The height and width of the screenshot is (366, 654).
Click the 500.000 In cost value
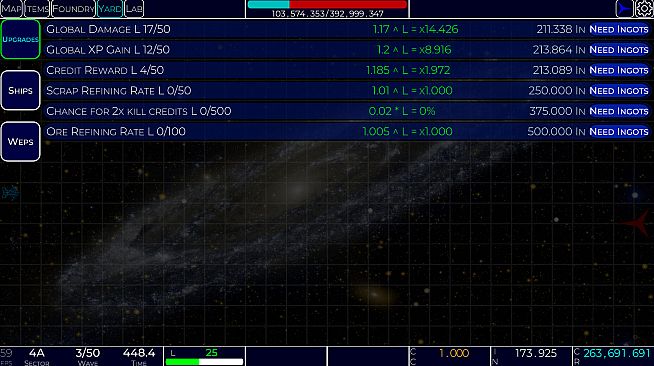pos(556,131)
